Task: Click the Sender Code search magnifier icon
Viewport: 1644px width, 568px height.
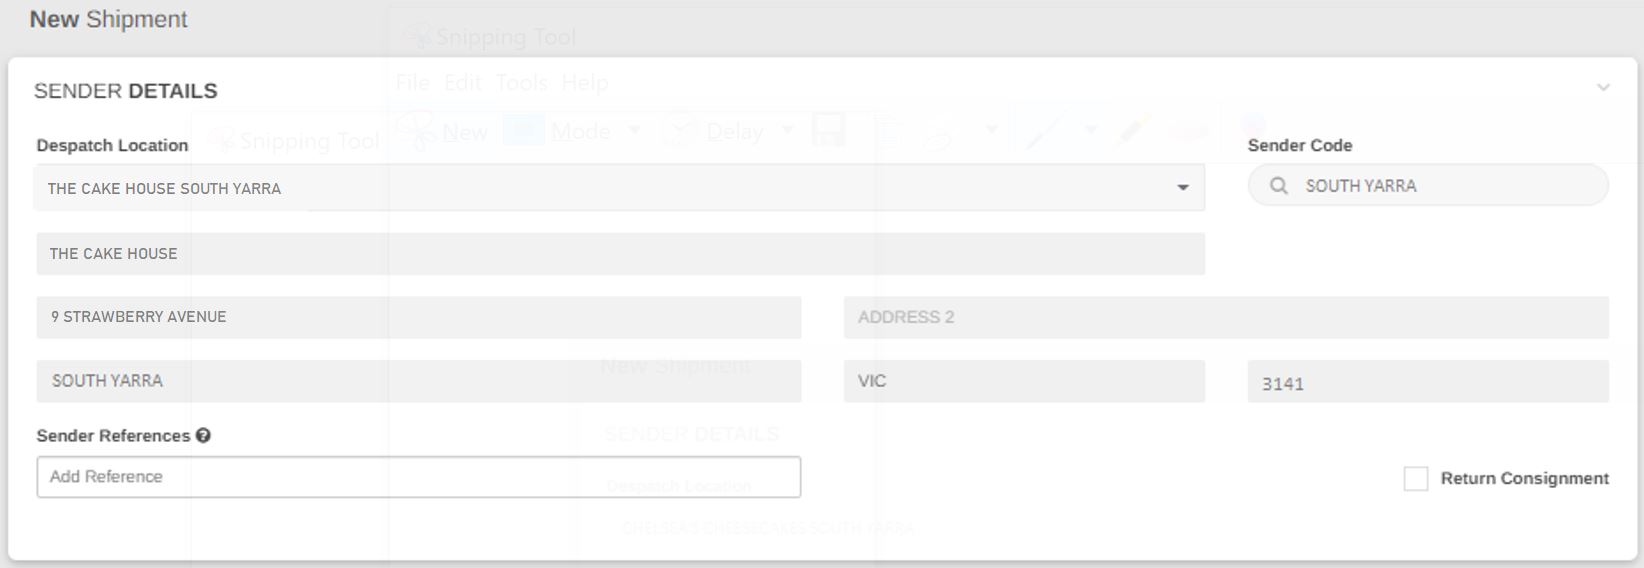Action: click(x=1278, y=186)
